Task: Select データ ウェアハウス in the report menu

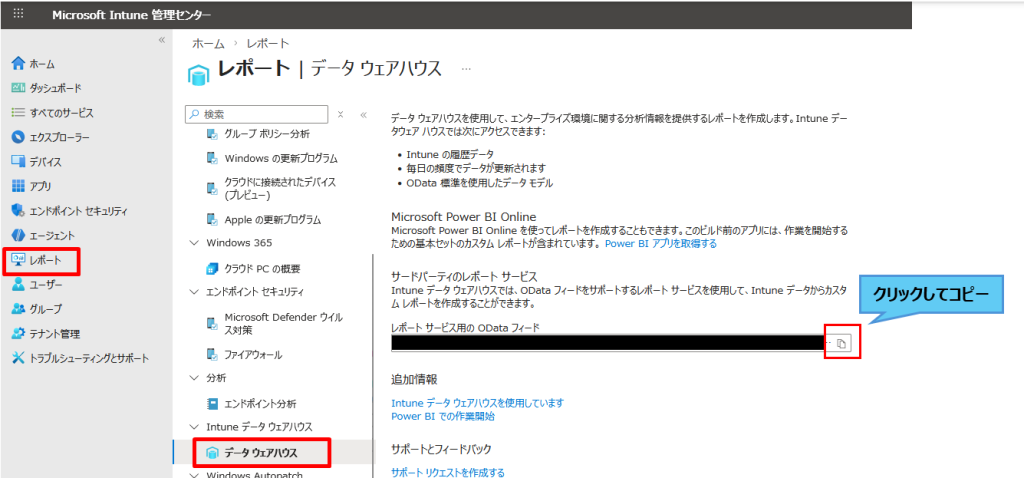Action: pyautogui.click(x=261, y=453)
